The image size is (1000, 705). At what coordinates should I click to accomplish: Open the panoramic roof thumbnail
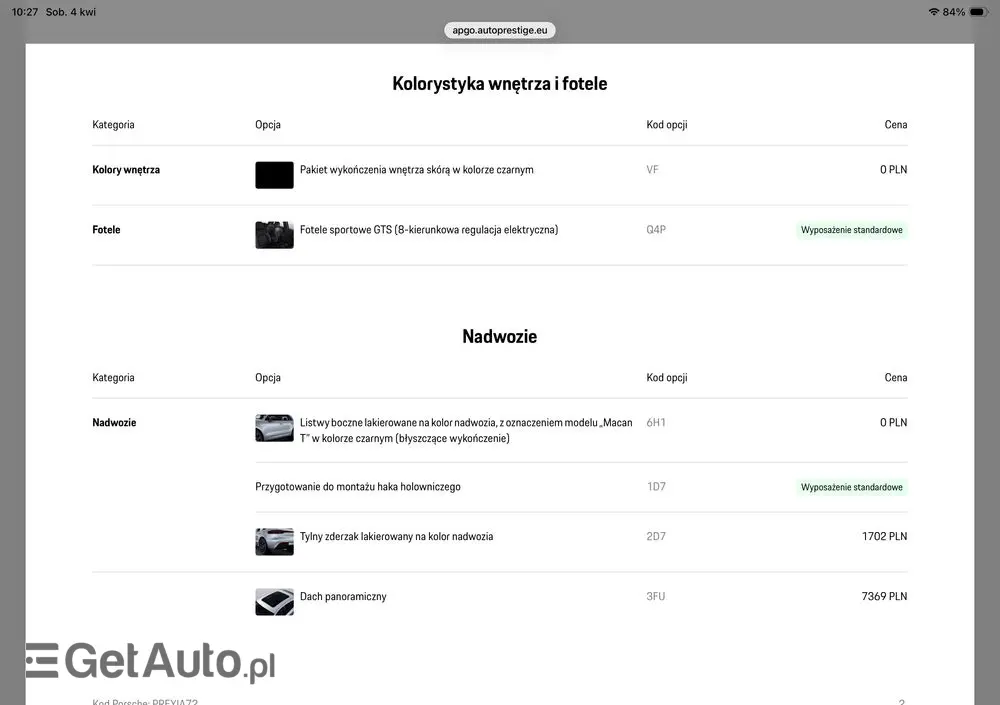(274, 601)
